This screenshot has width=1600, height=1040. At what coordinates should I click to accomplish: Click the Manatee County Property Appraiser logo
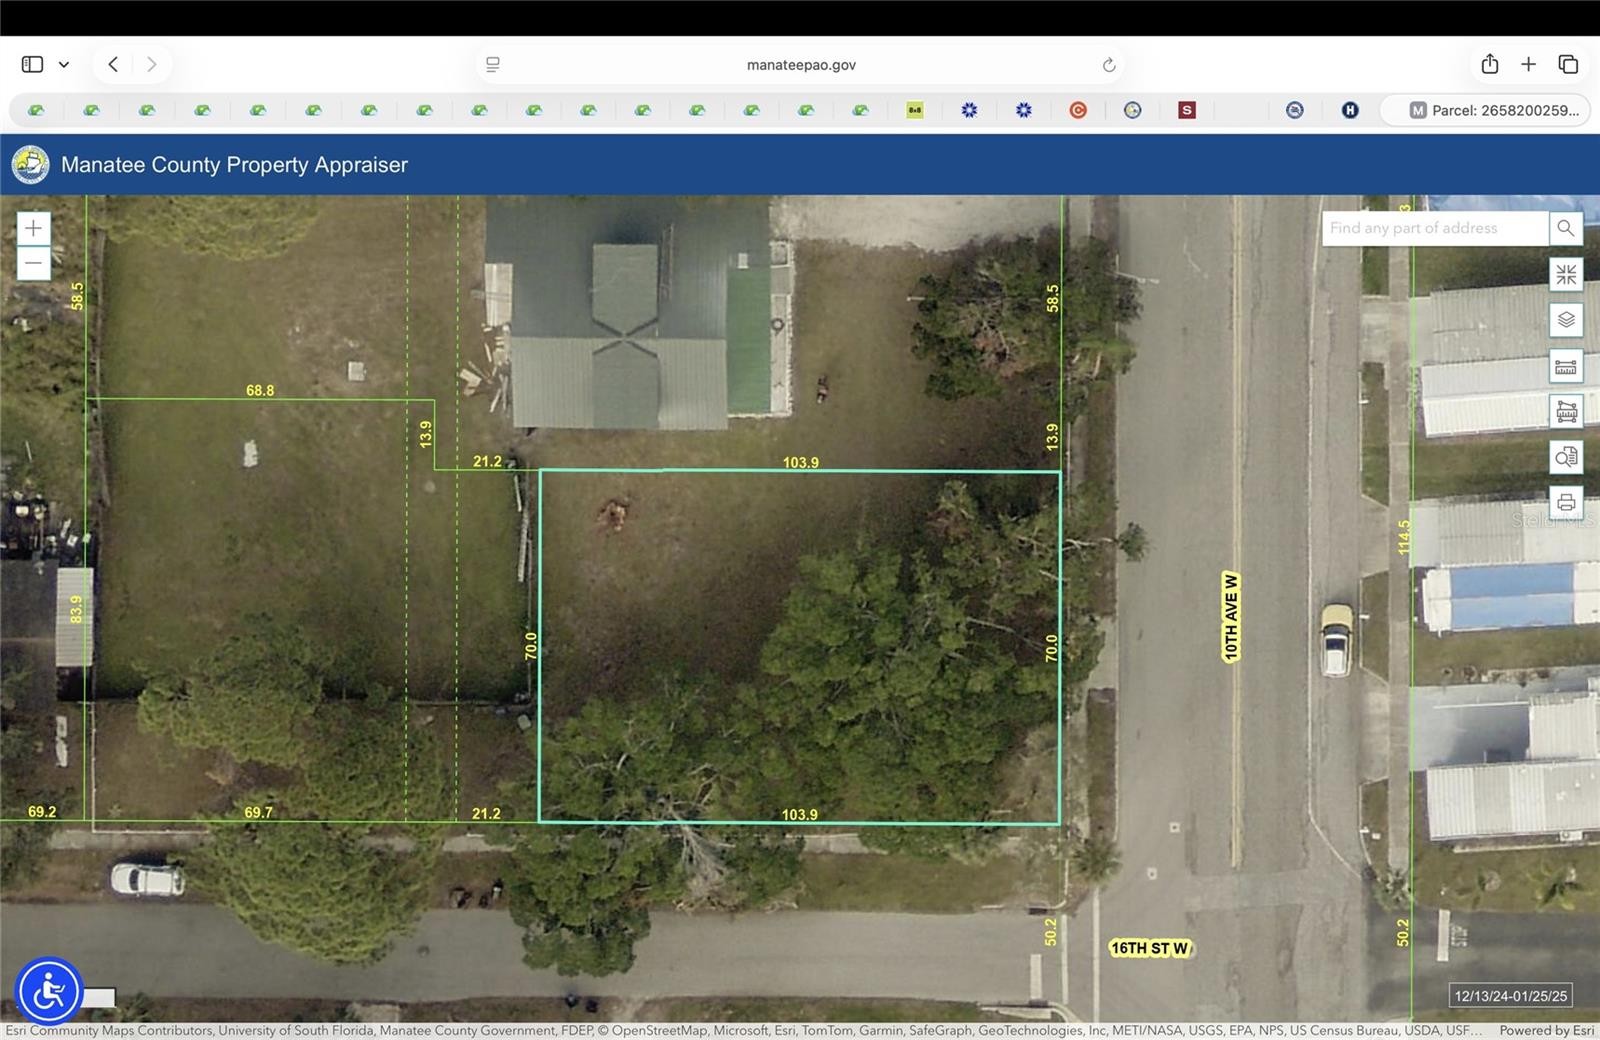pyautogui.click(x=30, y=164)
